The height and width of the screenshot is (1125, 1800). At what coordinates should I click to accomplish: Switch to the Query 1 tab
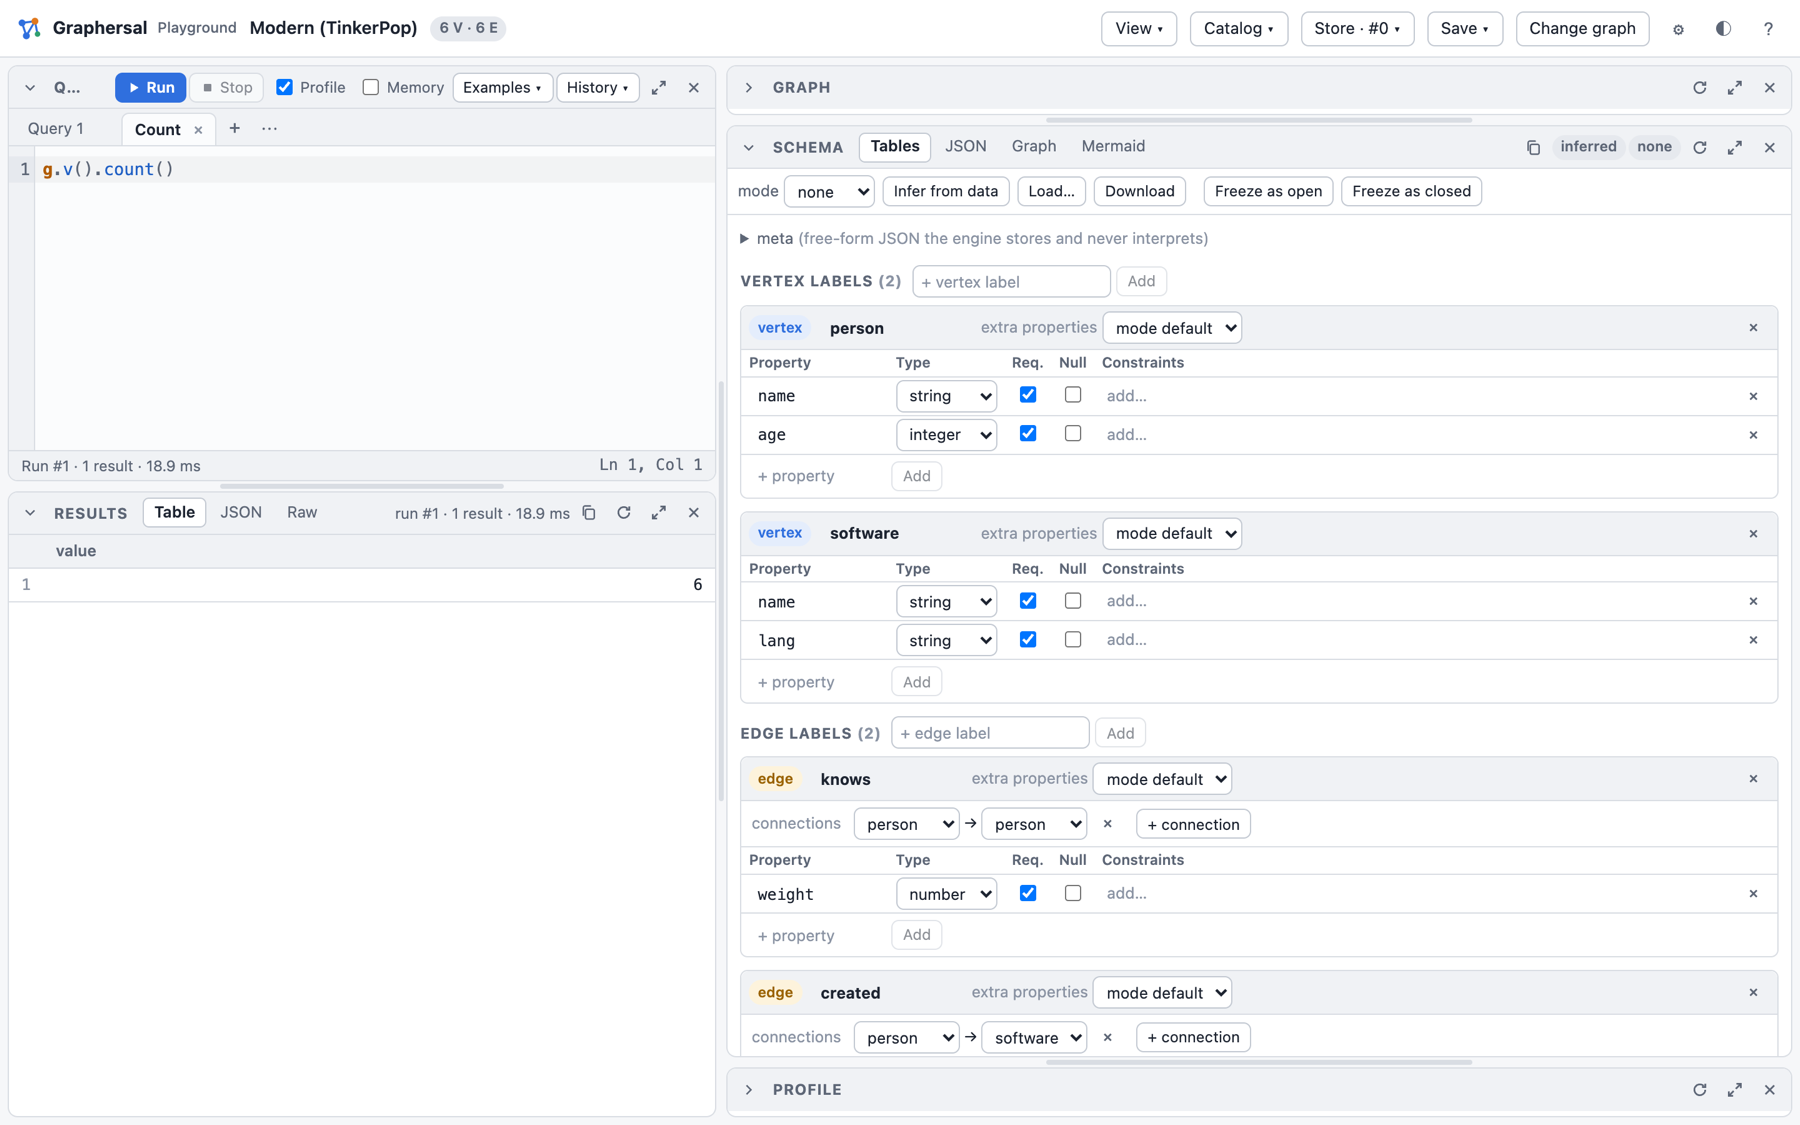point(56,129)
